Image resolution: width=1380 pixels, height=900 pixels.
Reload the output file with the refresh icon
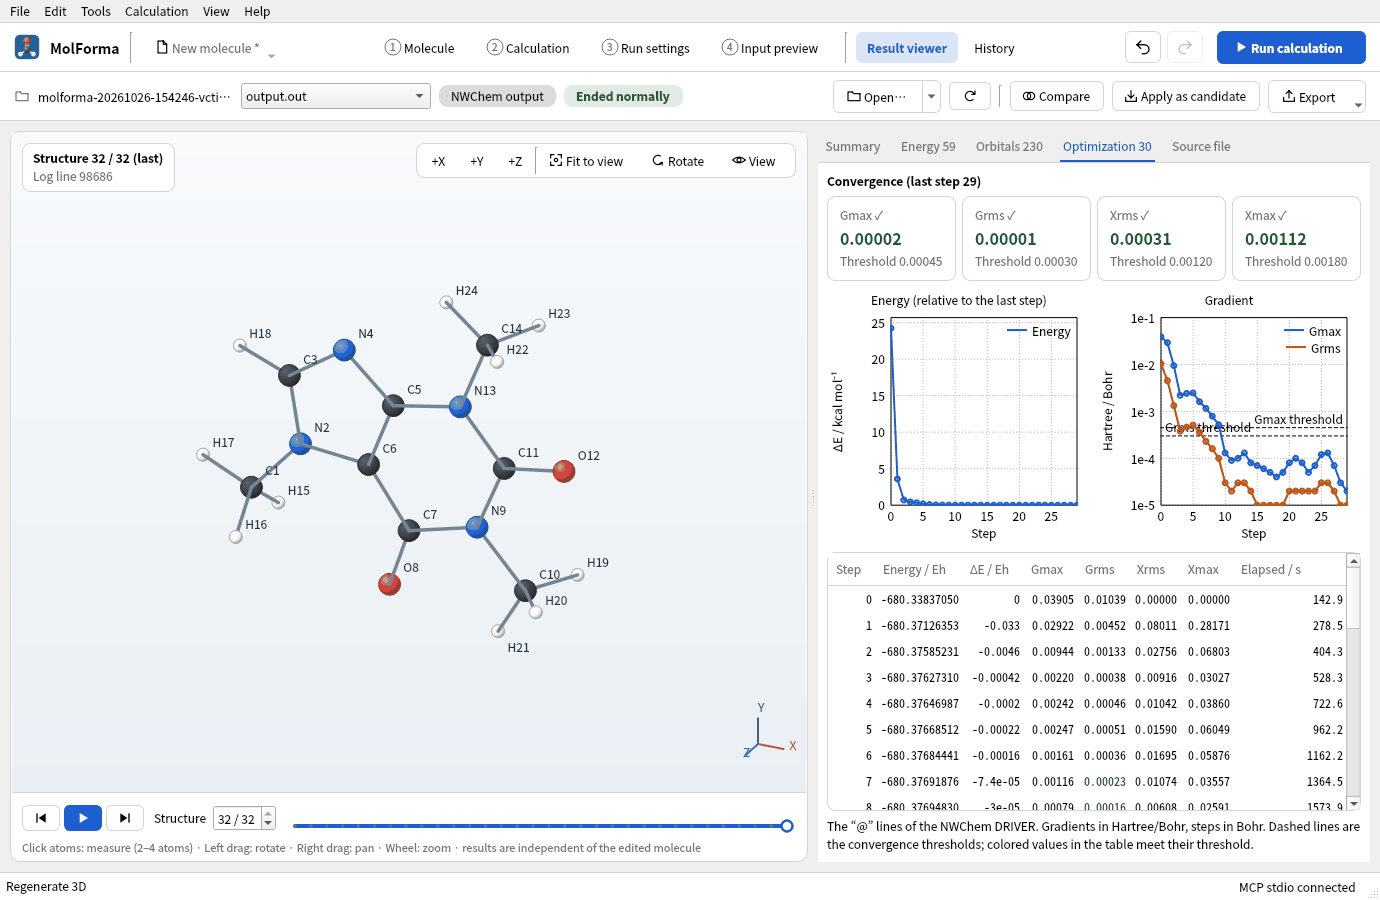(970, 96)
